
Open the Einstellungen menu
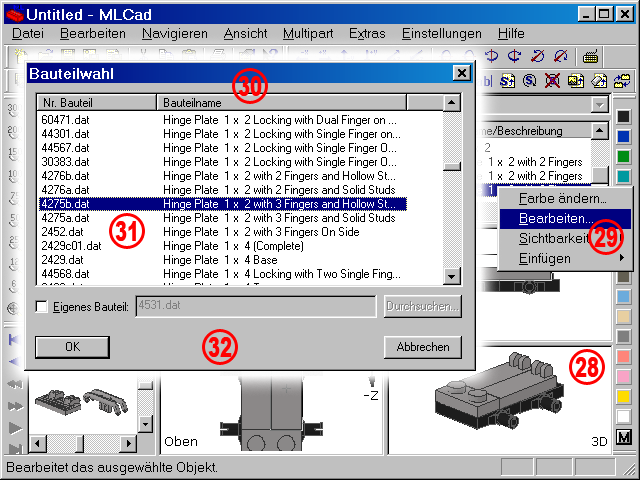(x=442, y=33)
